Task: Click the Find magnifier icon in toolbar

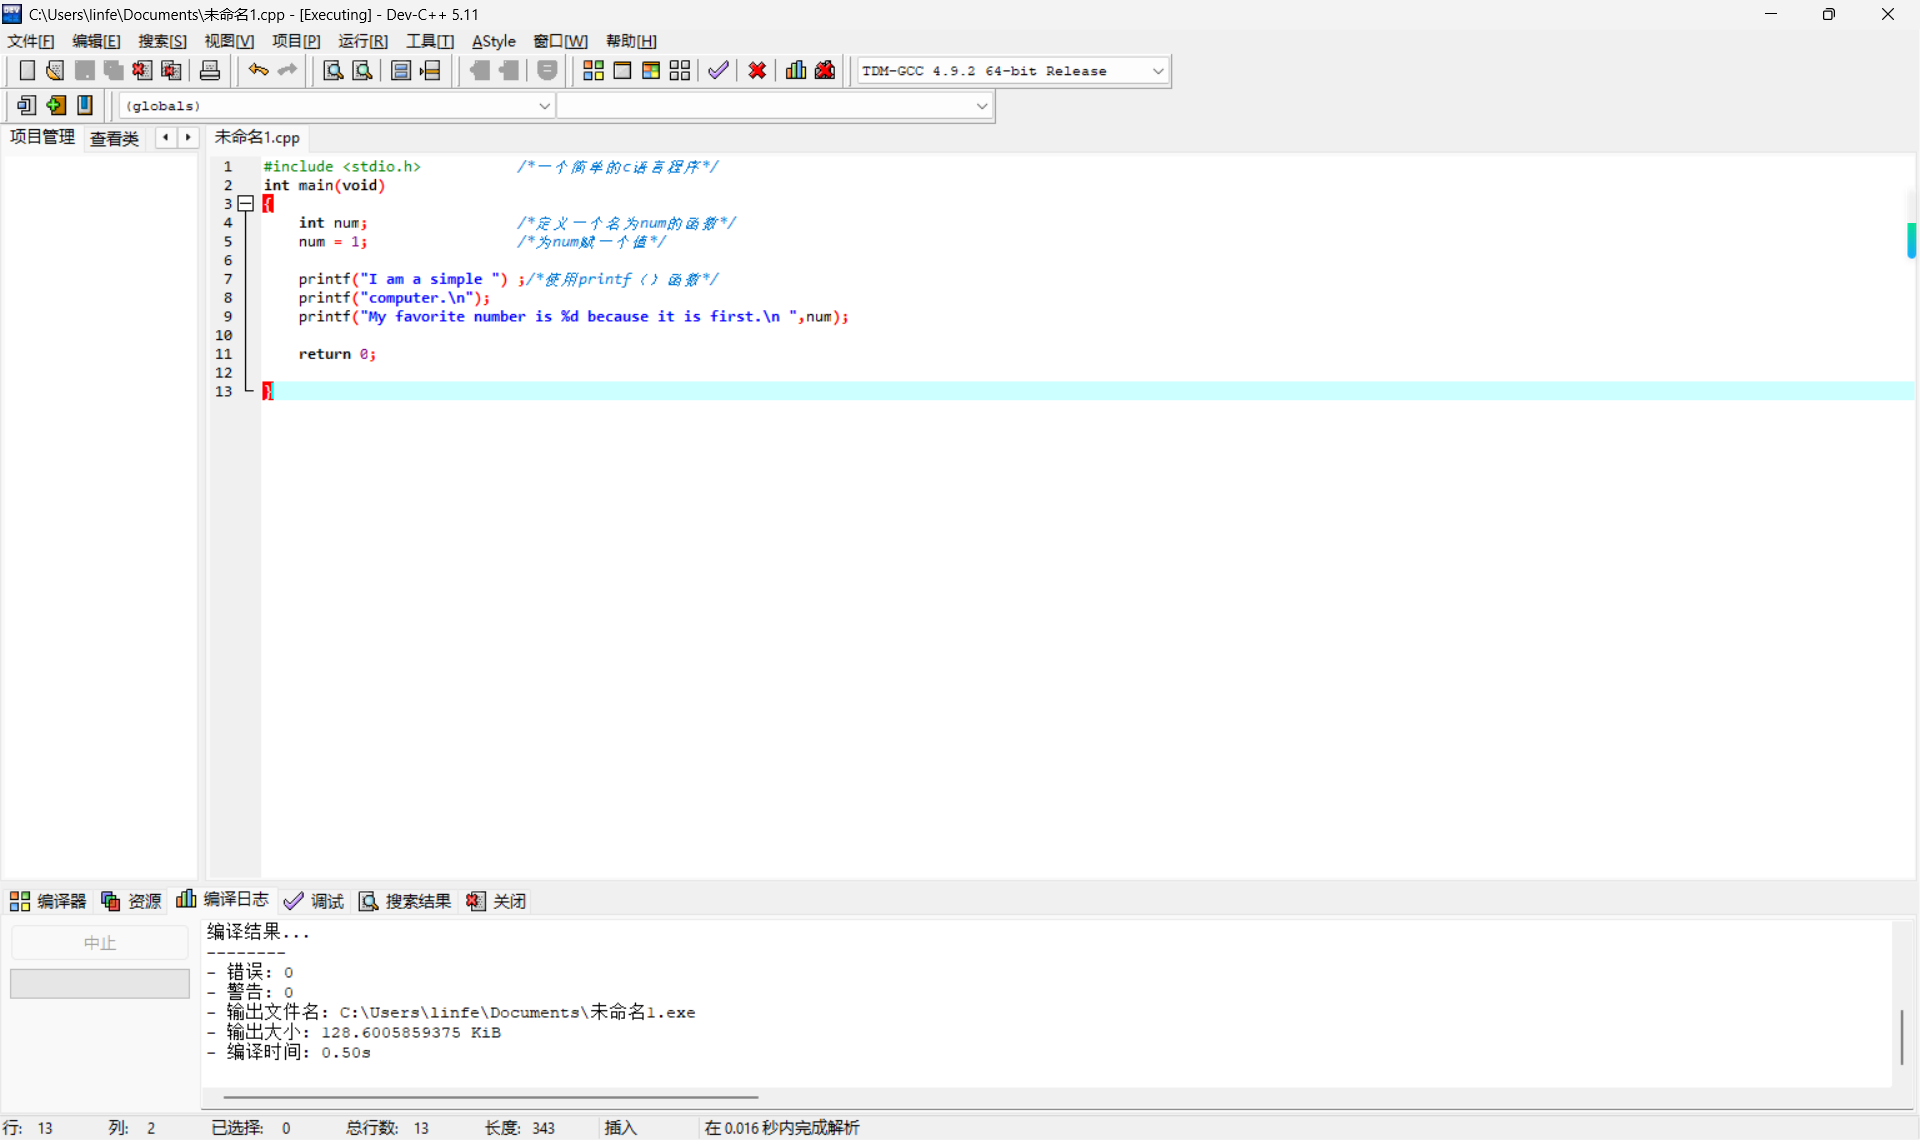Action: (x=333, y=70)
